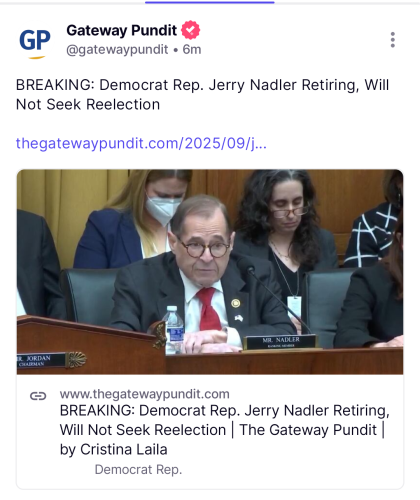The image size is (420, 500).
Task: Click the @gatewaypundit handle
Action: pyautogui.click(x=117, y=50)
